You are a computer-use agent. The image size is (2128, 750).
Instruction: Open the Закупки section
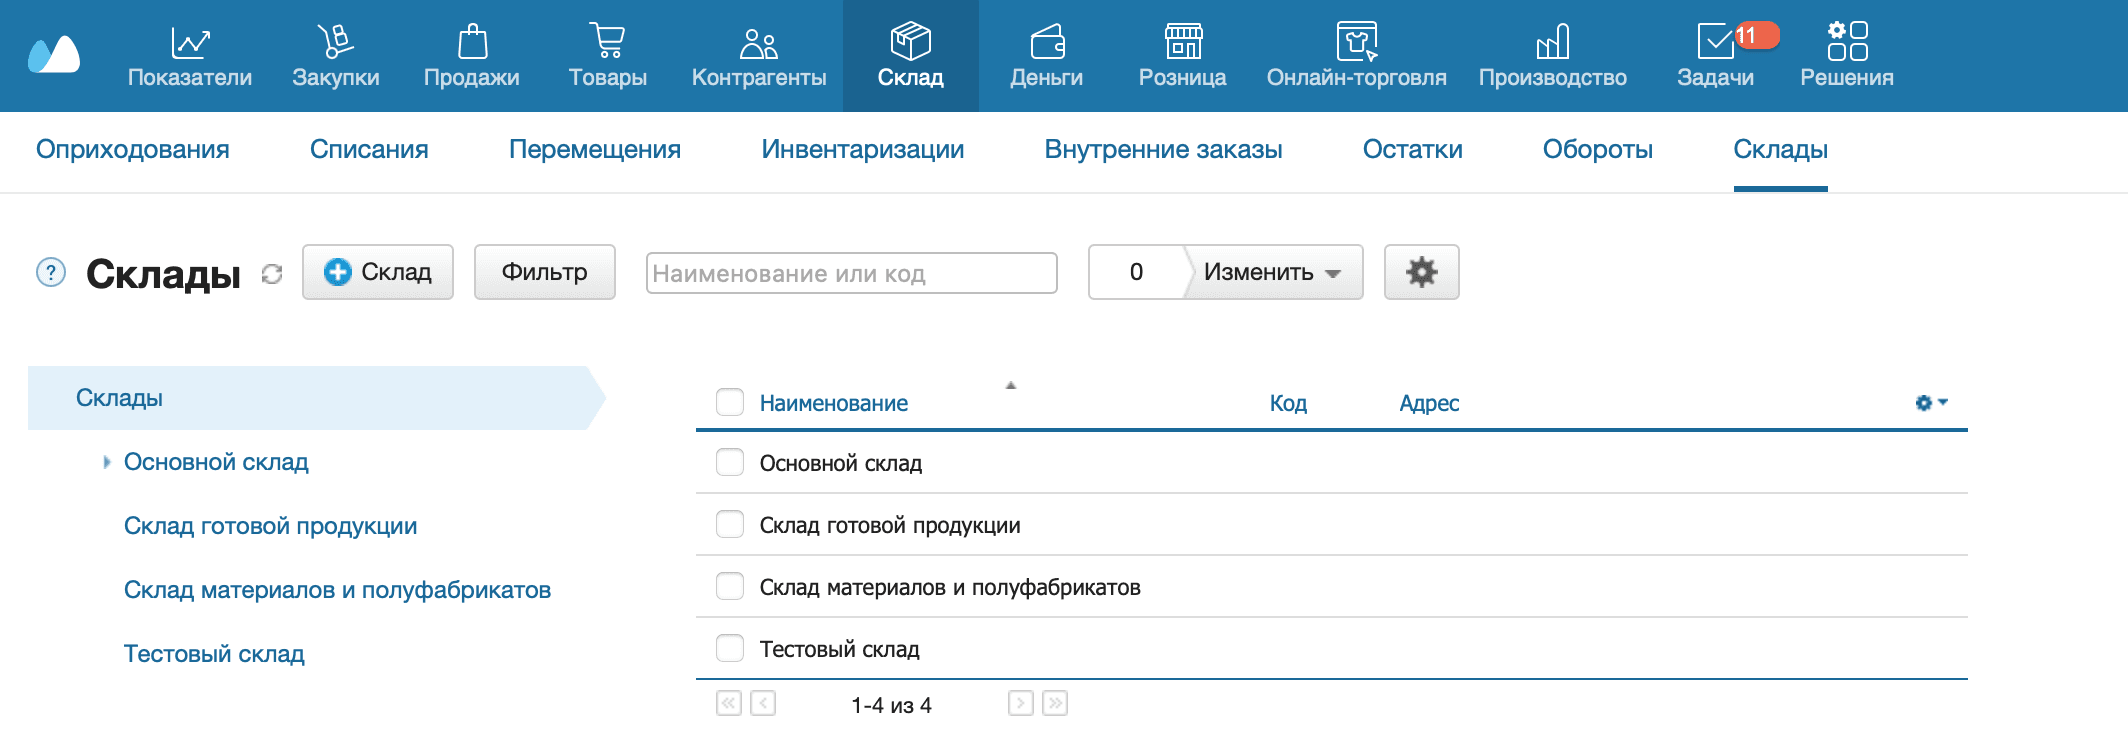pos(336,56)
